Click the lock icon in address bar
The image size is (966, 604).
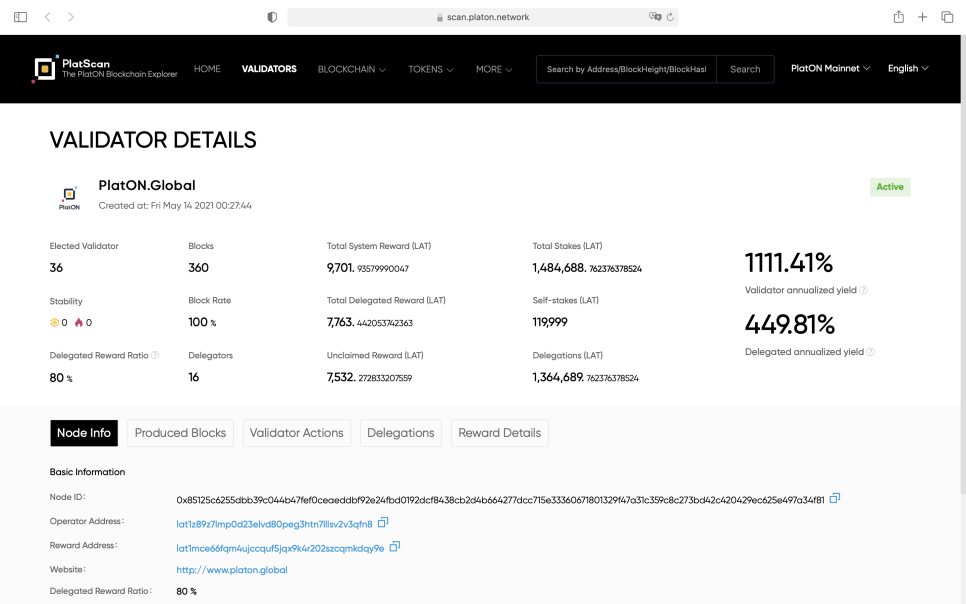pyautogui.click(x=439, y=18)
